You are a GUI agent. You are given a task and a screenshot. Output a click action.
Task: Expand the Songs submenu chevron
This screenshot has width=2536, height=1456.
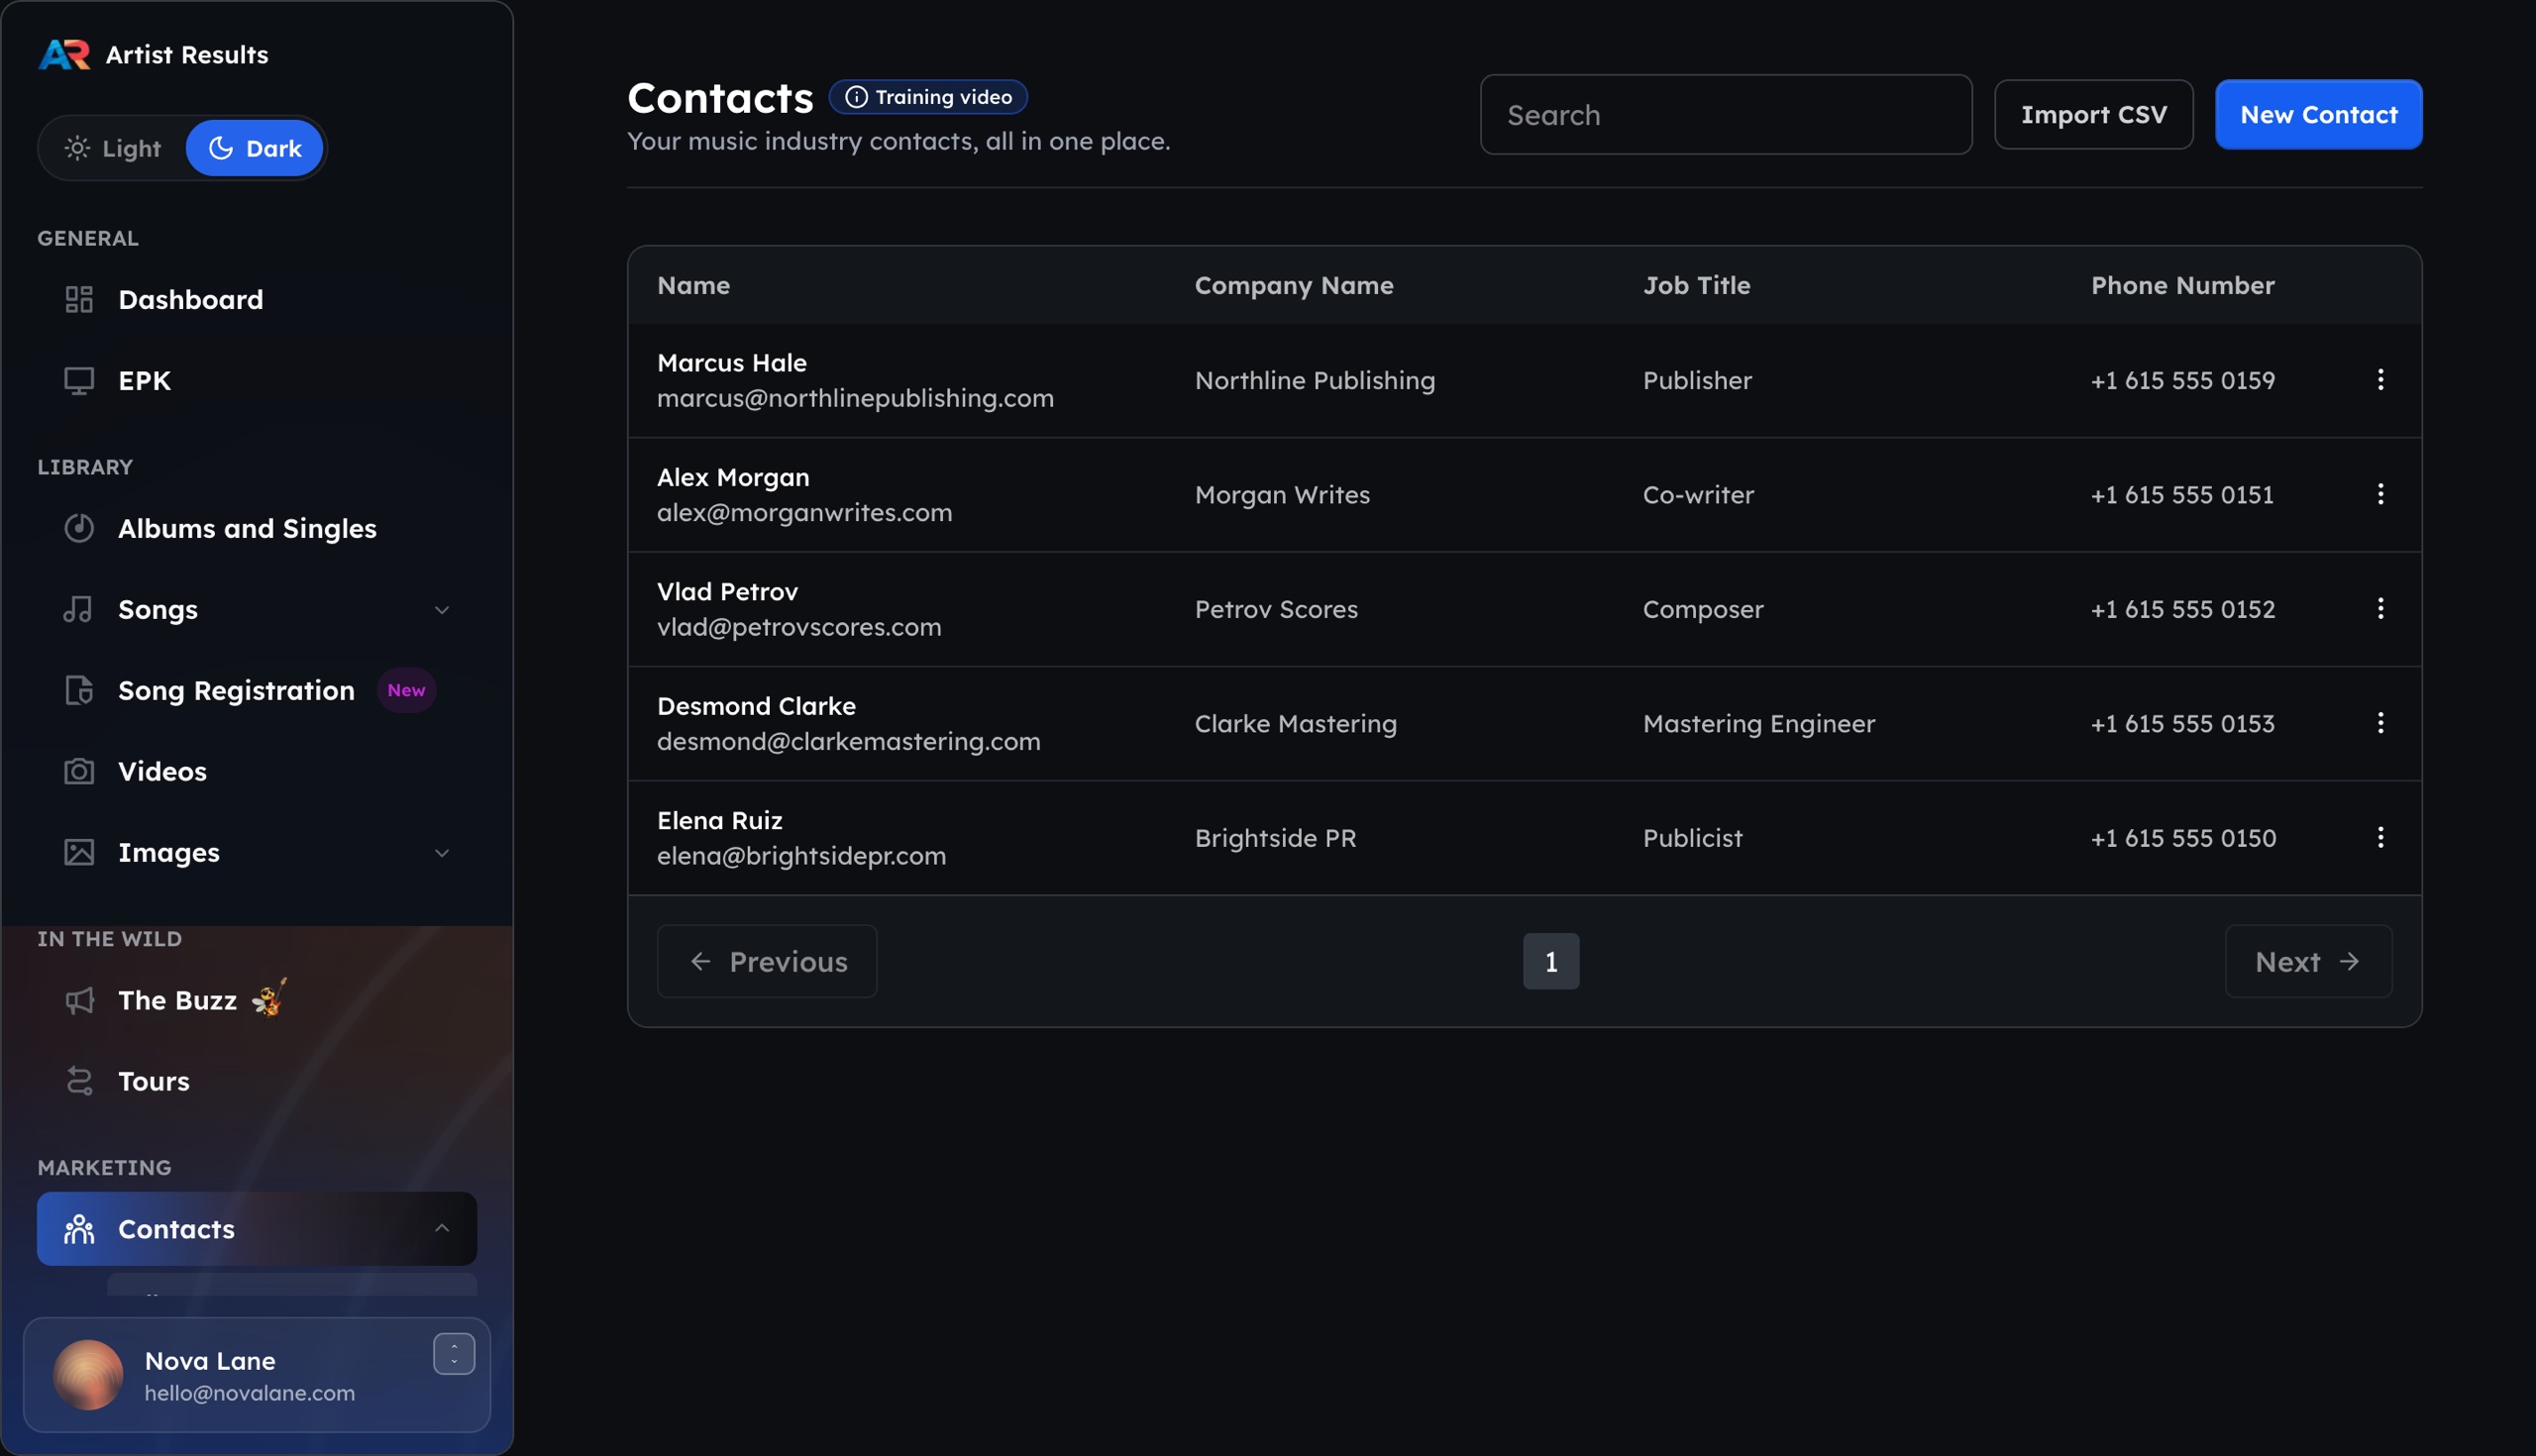click(441, 609)
